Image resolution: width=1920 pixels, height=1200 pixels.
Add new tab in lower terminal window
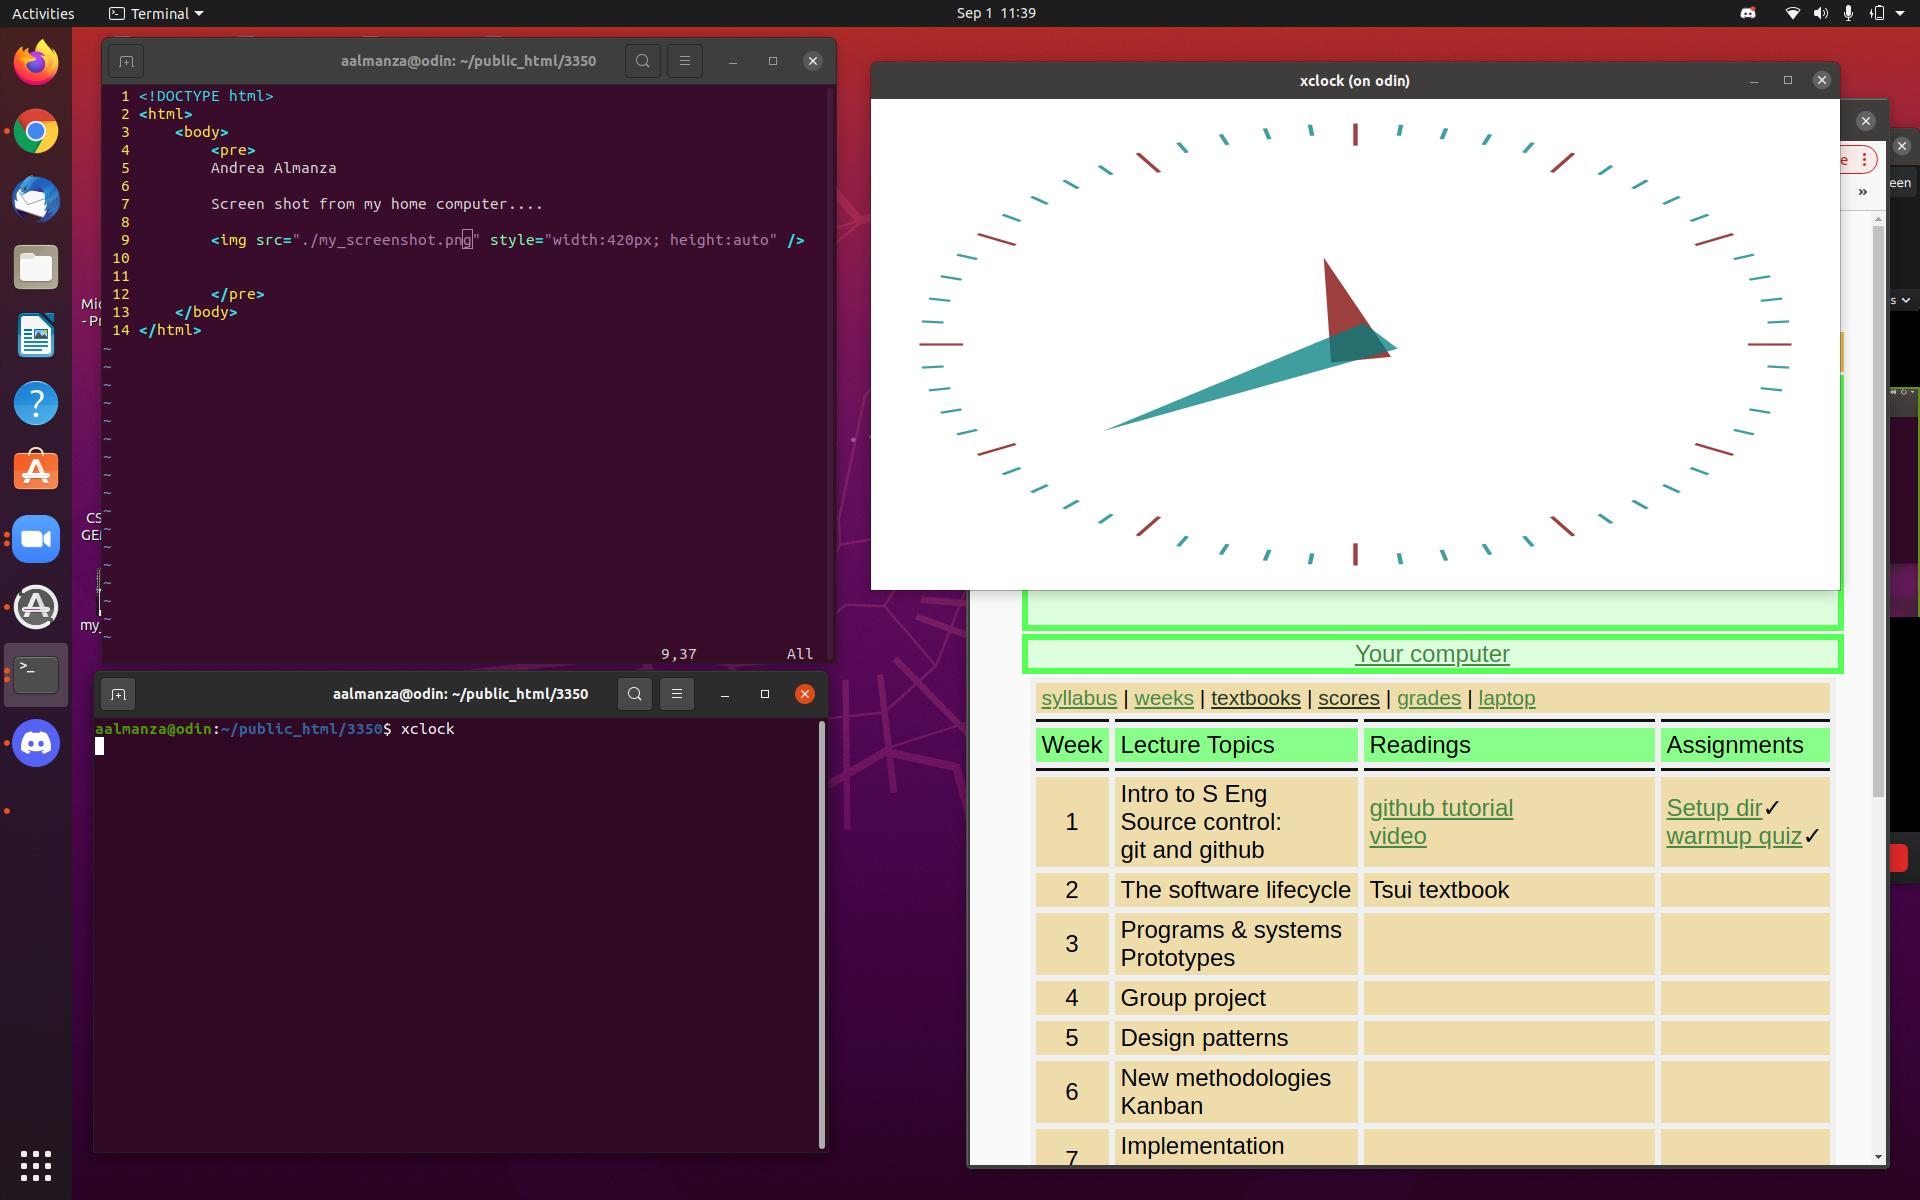tap(118, 694)
